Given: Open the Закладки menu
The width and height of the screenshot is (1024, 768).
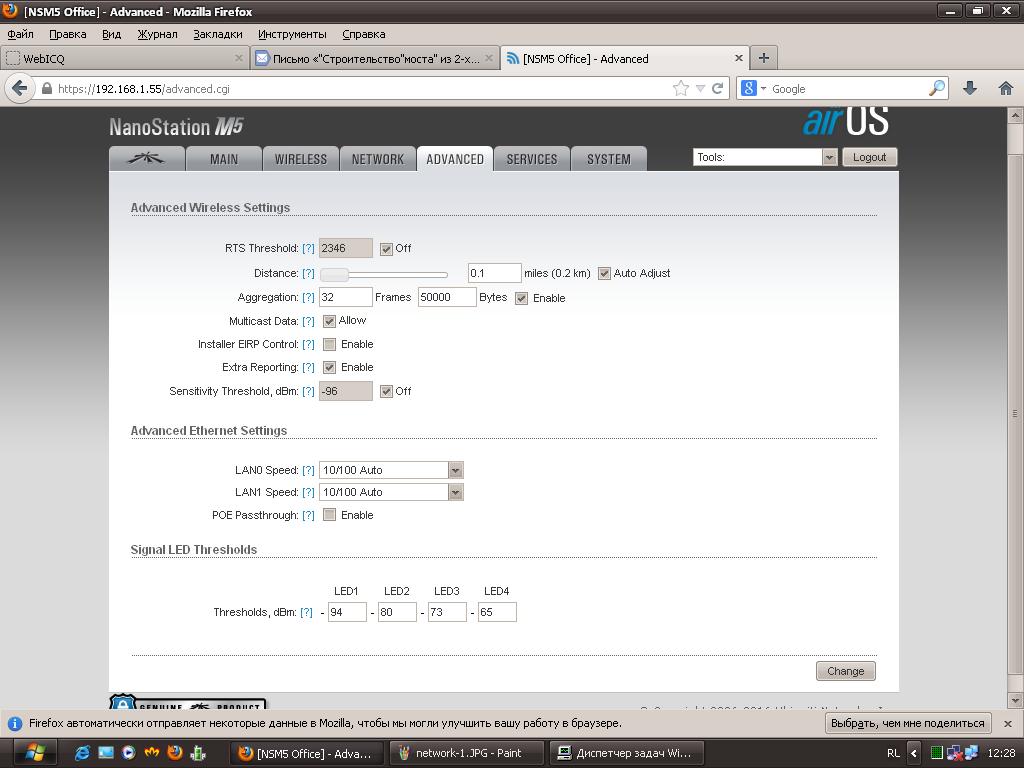Looking at the screenshot, I should point(217,34).
